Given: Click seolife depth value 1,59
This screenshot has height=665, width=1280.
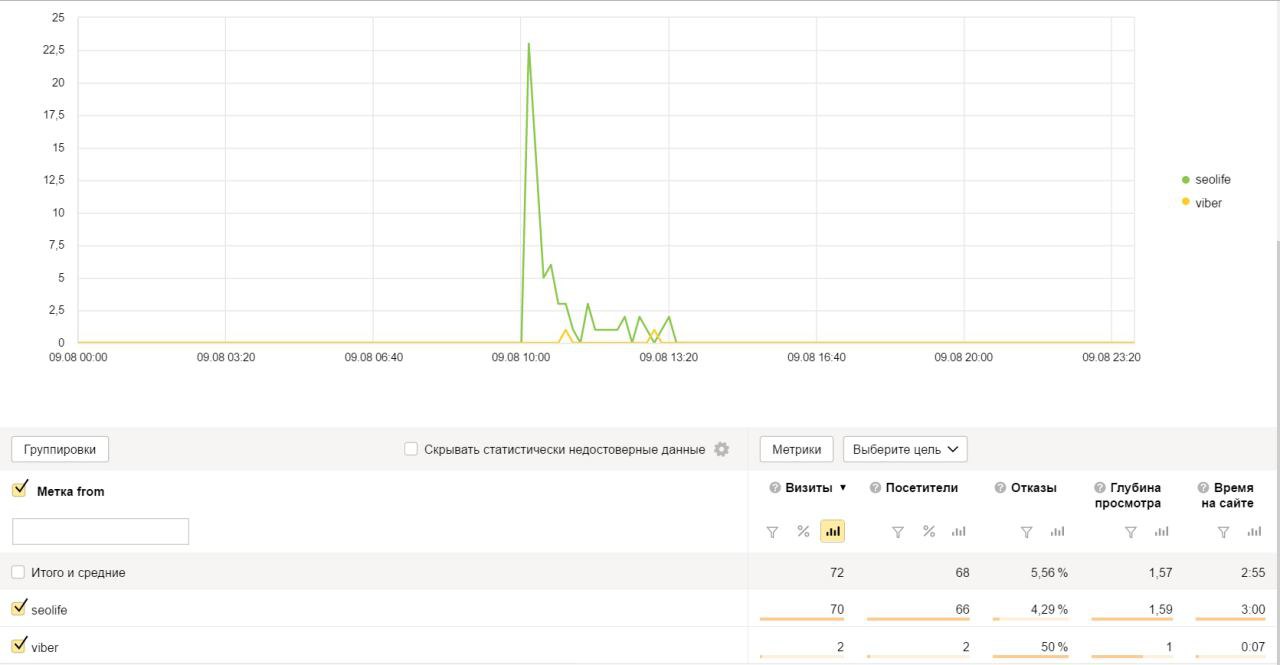Looking at the screenshot, I should [1160, 609].
